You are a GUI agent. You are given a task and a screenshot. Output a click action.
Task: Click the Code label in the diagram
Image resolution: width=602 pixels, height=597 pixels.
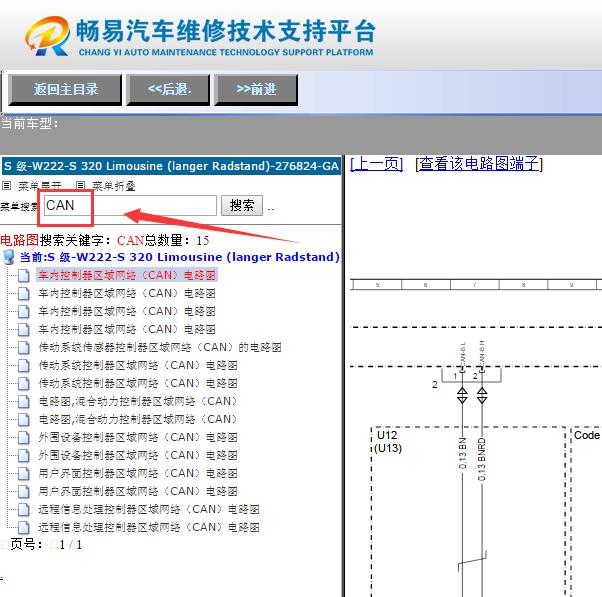click(x=587, y=435)
